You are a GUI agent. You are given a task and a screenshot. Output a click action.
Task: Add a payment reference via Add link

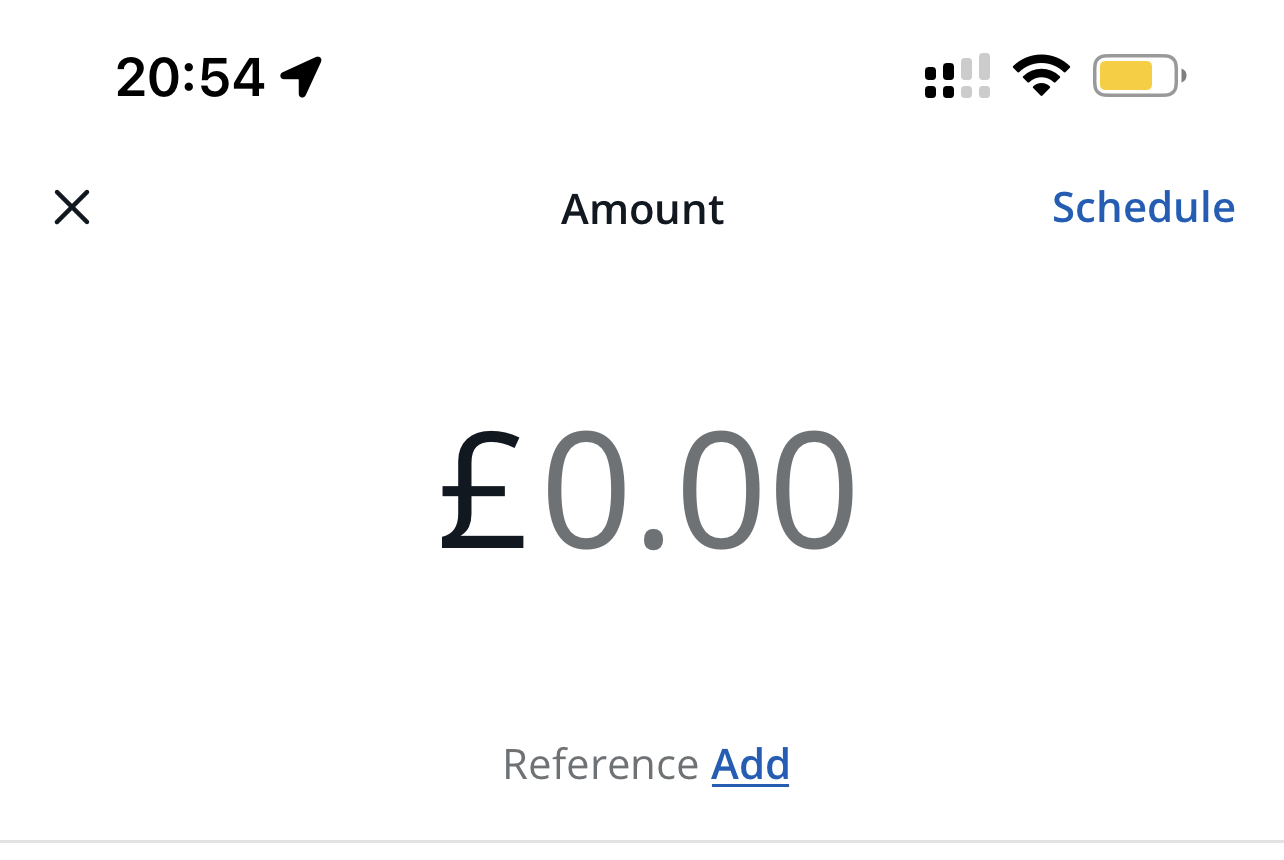tap(750, 765)
